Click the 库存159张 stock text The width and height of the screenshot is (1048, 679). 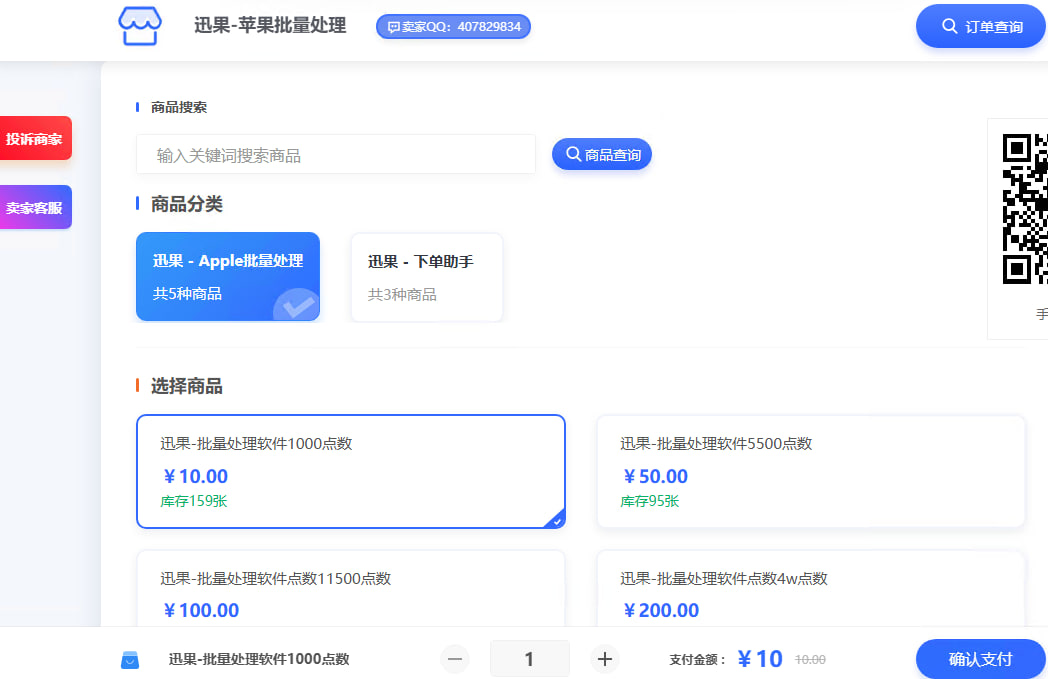(194, 501)
